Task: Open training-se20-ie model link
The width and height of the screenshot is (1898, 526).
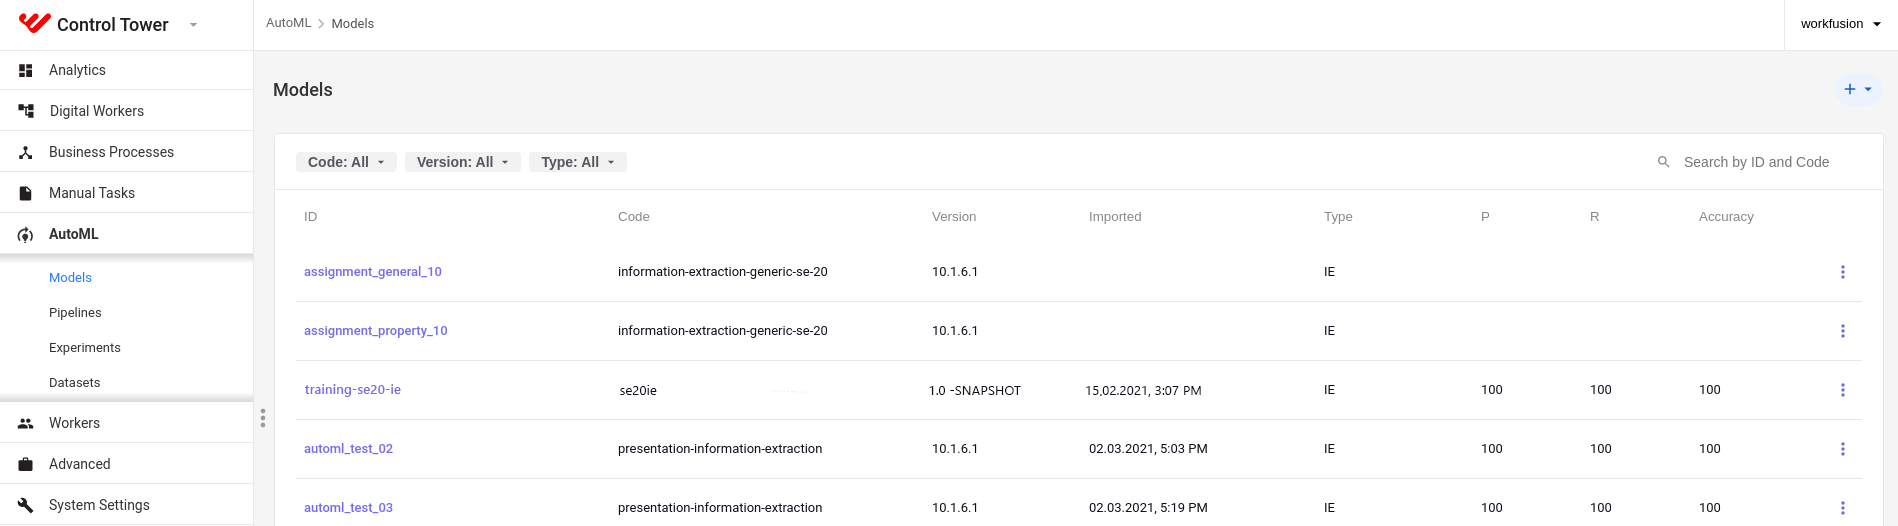Action: (x=353, y=390)
